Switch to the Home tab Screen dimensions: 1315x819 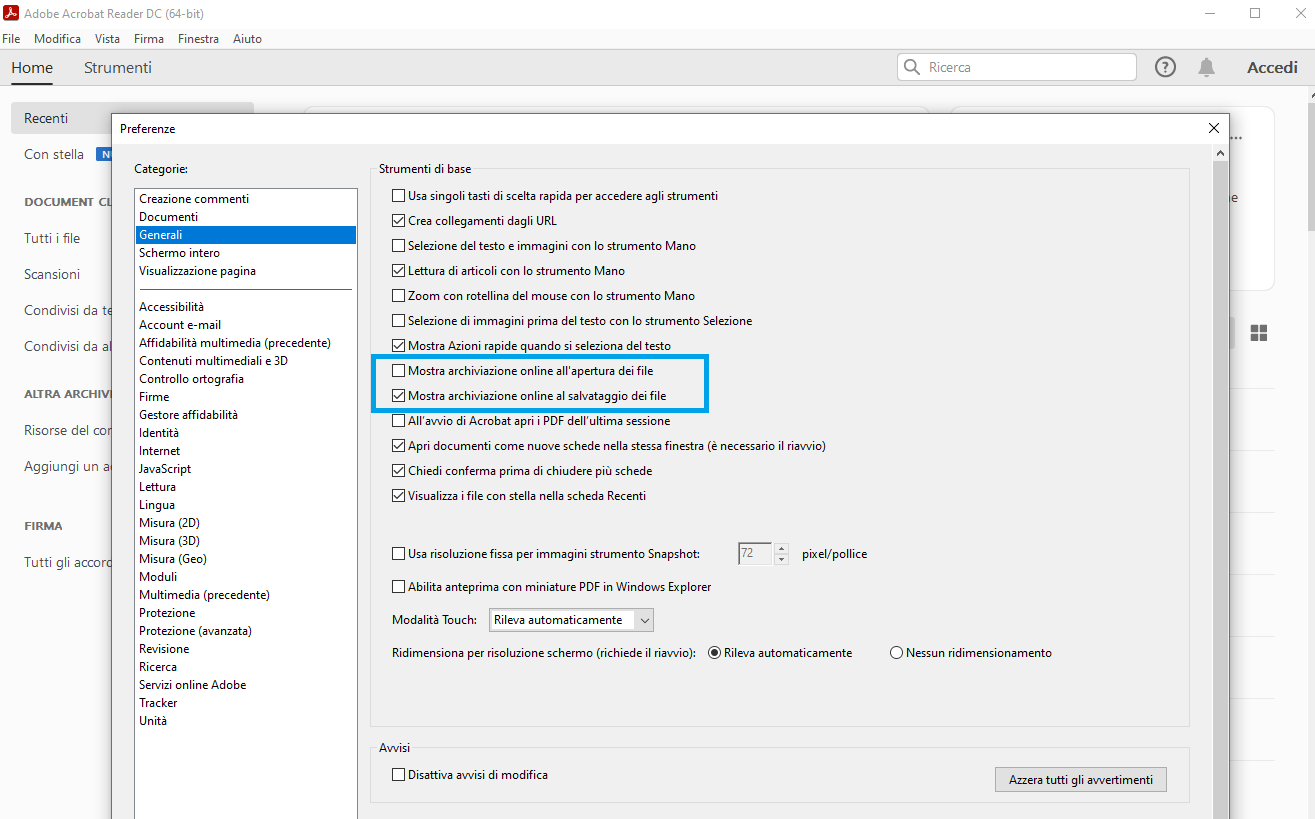[x=32, y=68]
